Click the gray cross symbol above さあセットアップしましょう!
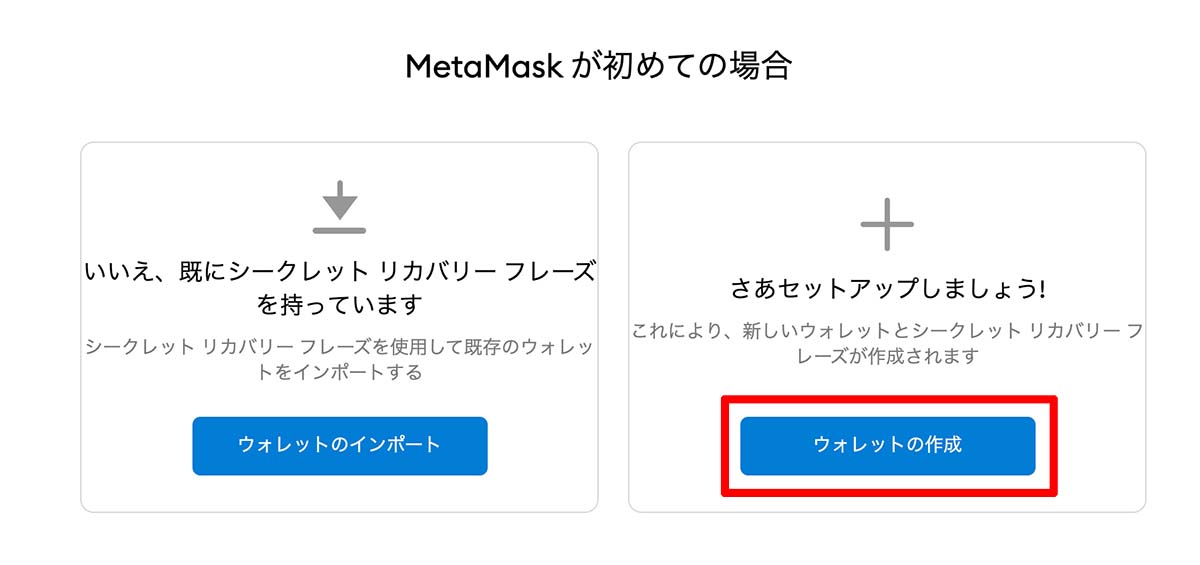Screen dimensions: 1200x565 pos(887,223)
